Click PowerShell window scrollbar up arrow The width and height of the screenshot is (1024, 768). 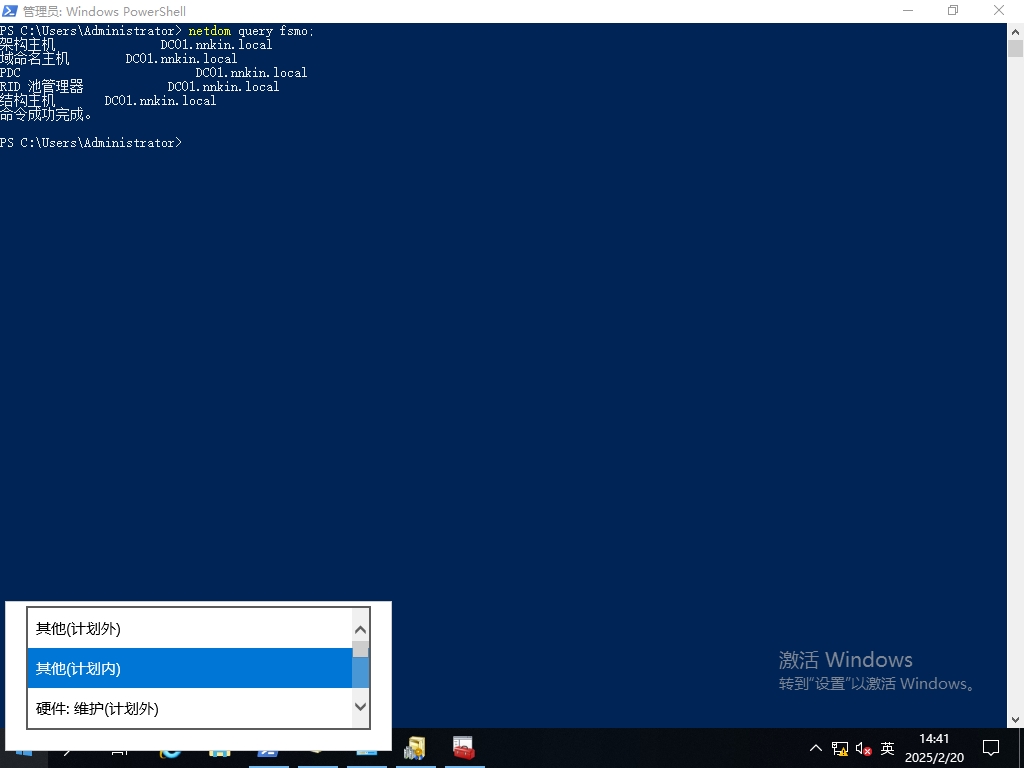(1015, 31)
